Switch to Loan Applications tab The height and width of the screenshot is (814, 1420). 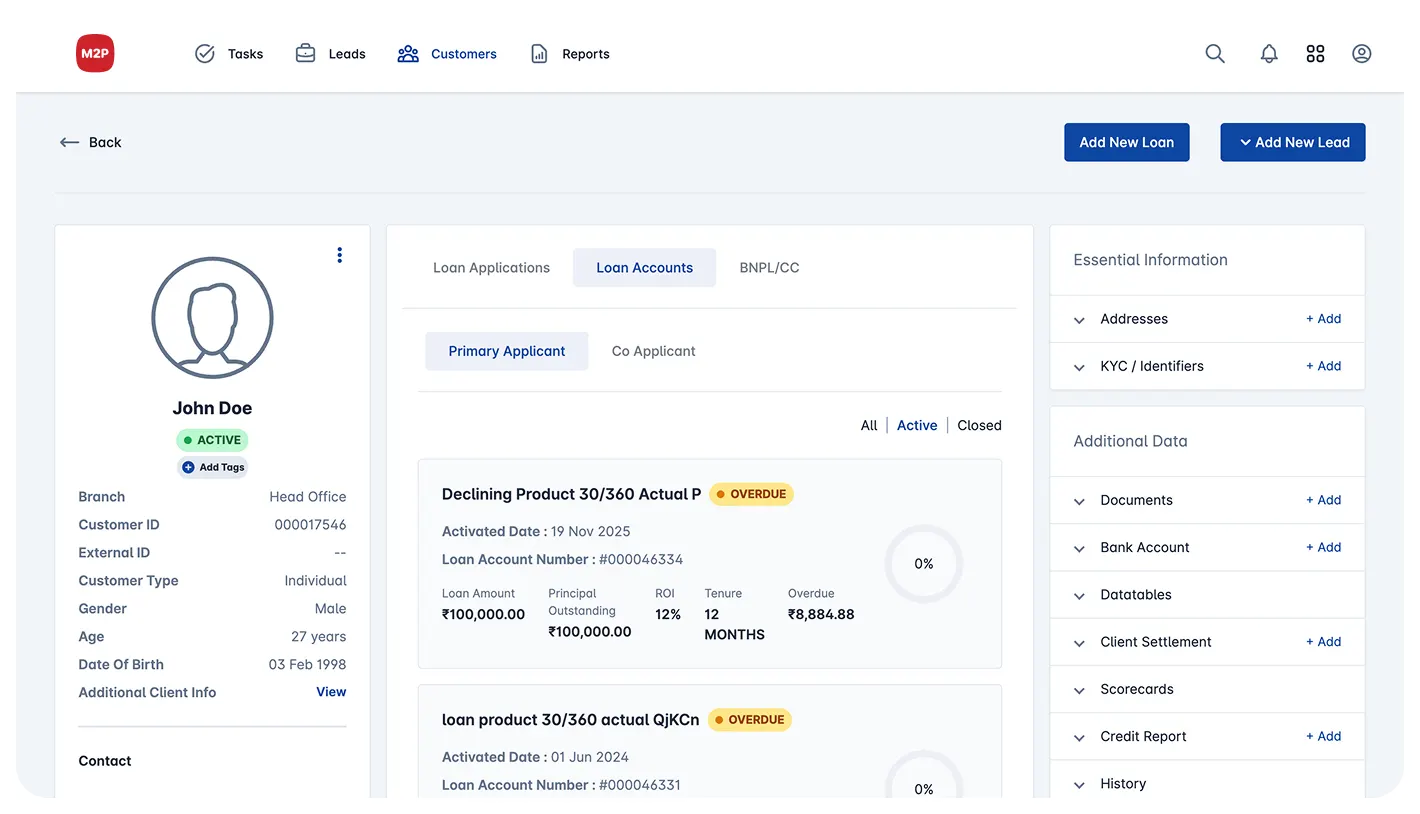pyautogui.click(x=491, y=268)
